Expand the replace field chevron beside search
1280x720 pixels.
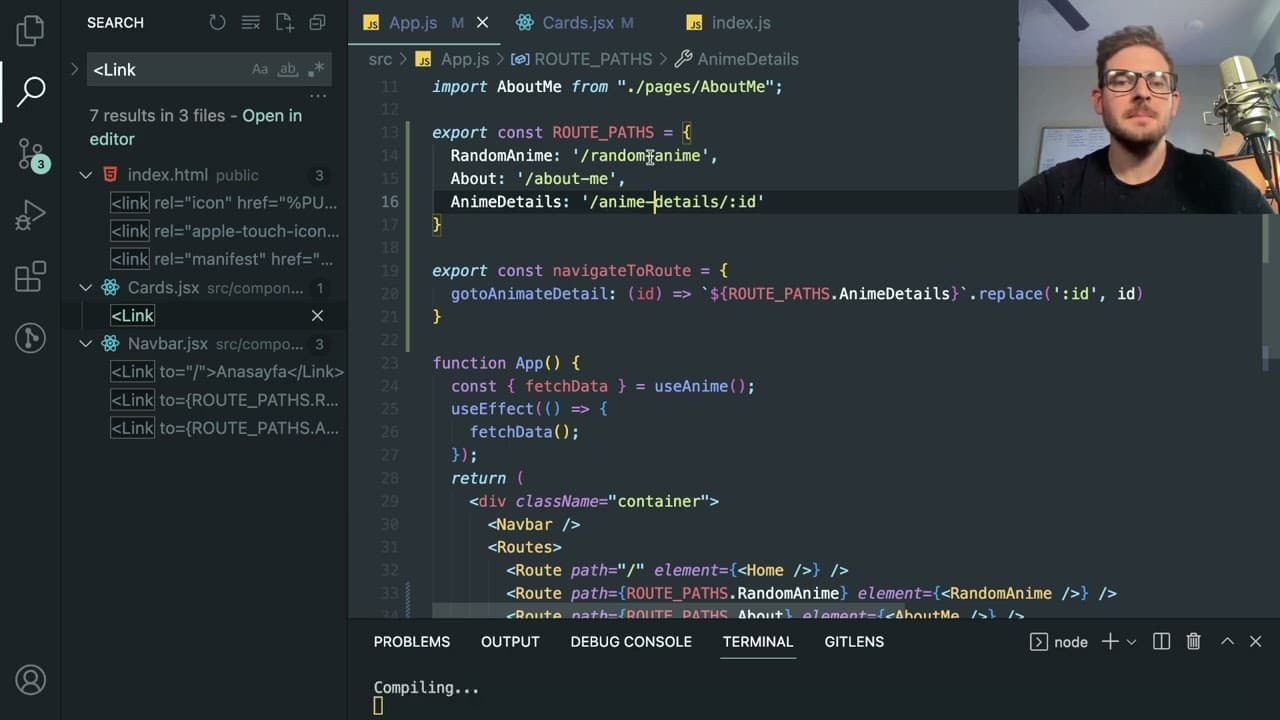tap(74, 69)
